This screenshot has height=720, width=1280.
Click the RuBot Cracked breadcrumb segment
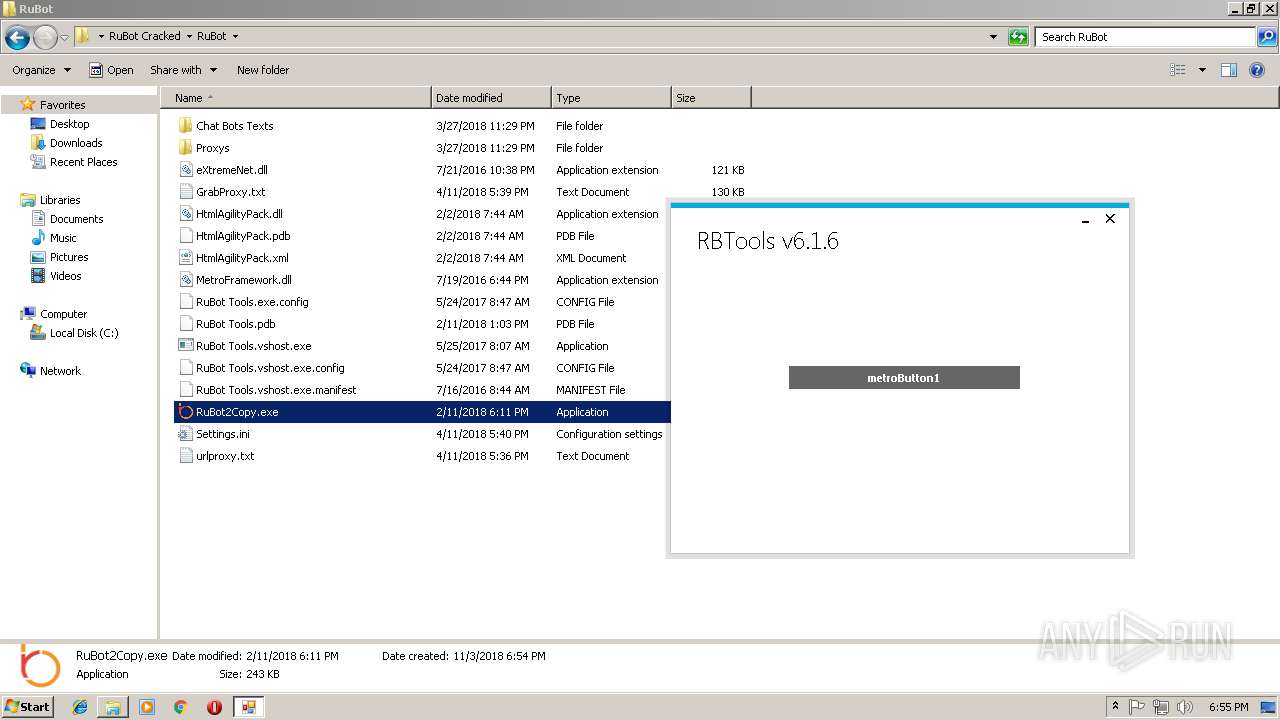point(144,36)
